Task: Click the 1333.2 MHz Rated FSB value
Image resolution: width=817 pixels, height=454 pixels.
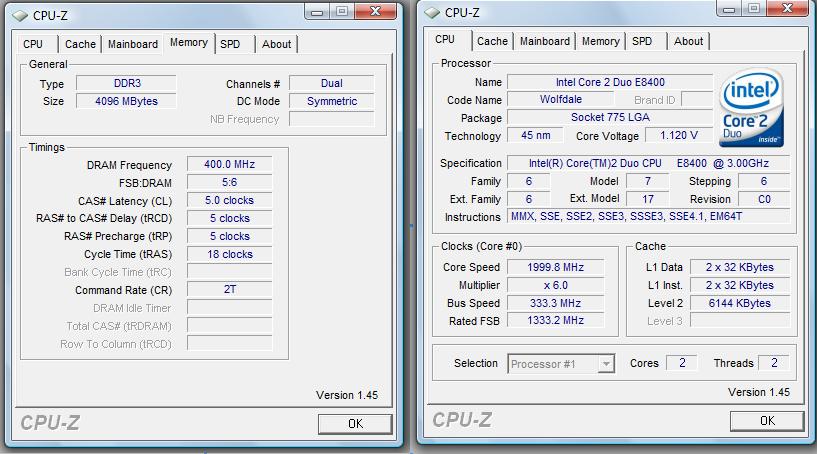Action: point(555,321)
